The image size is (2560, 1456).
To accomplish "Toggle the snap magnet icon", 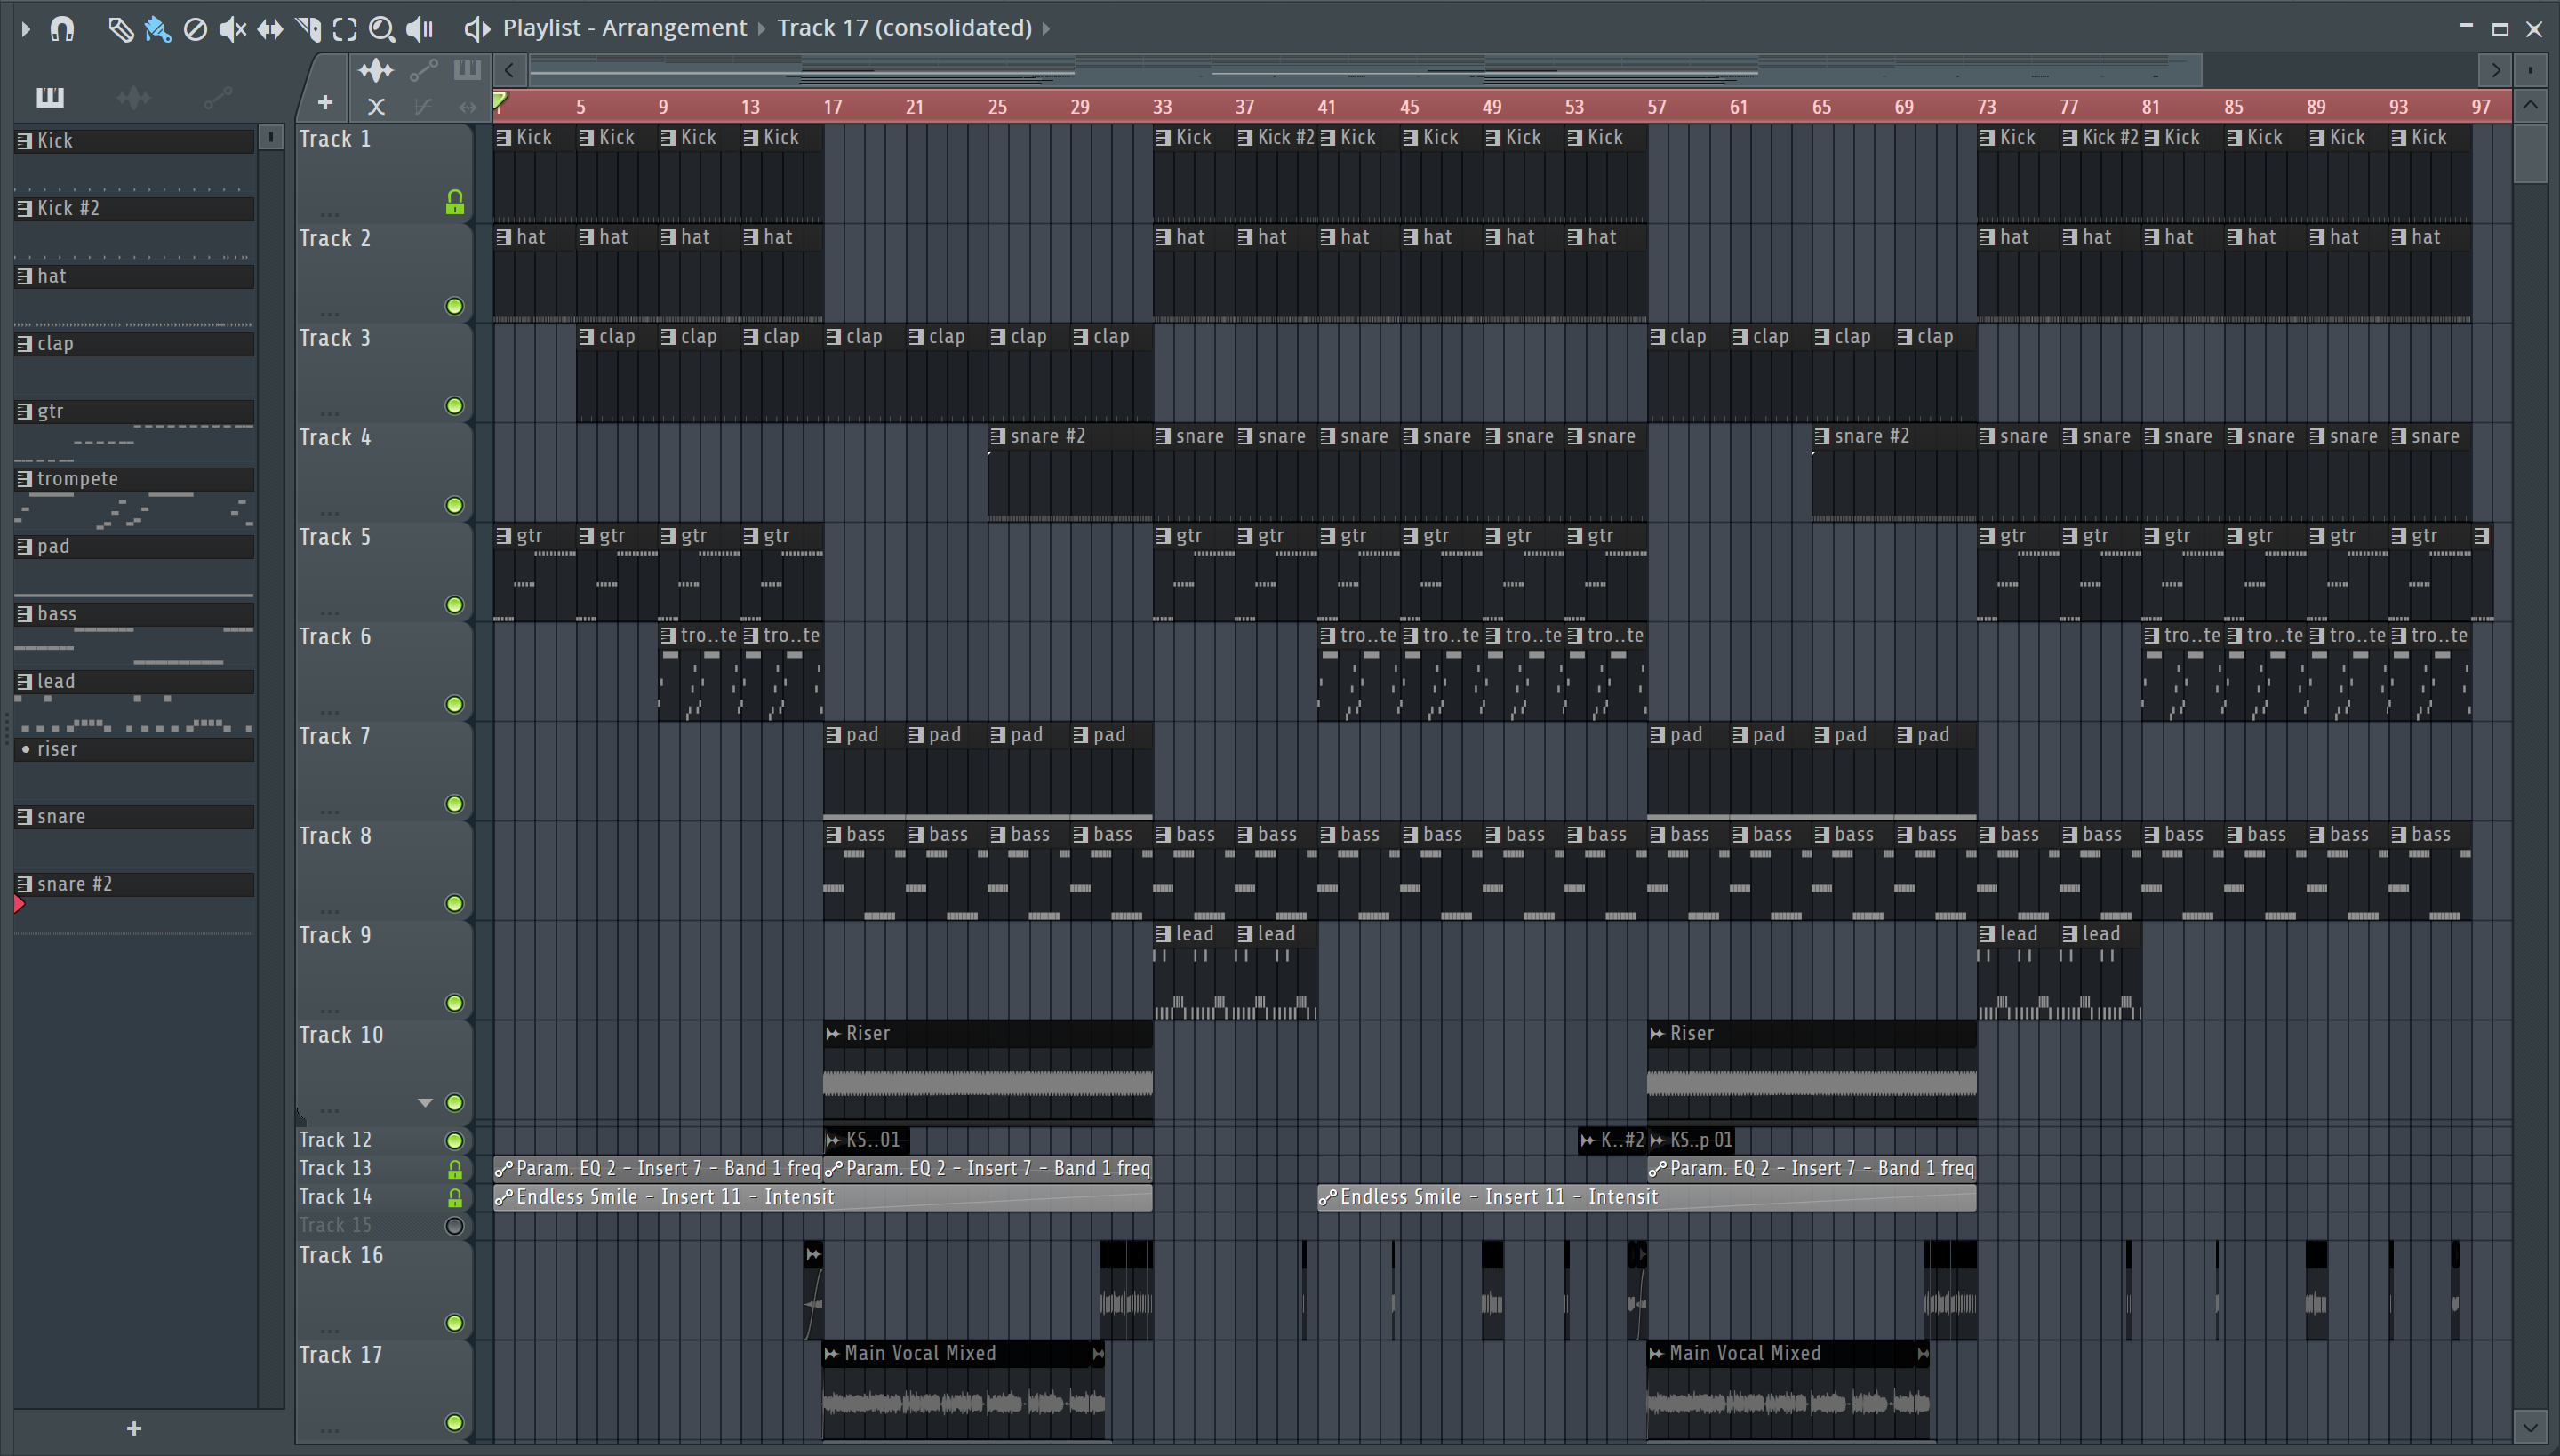I will point(62,29).
